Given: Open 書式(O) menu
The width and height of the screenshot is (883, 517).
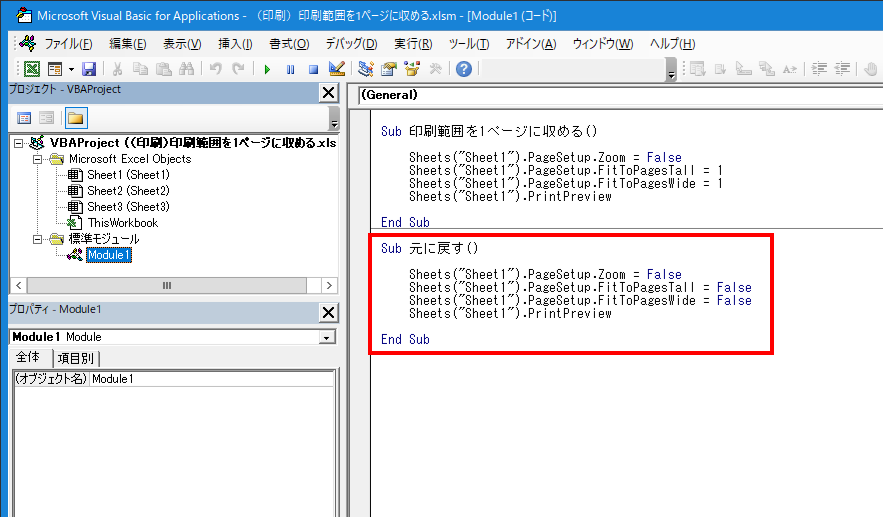Looking at the screenshot, I should pos(289,43).
